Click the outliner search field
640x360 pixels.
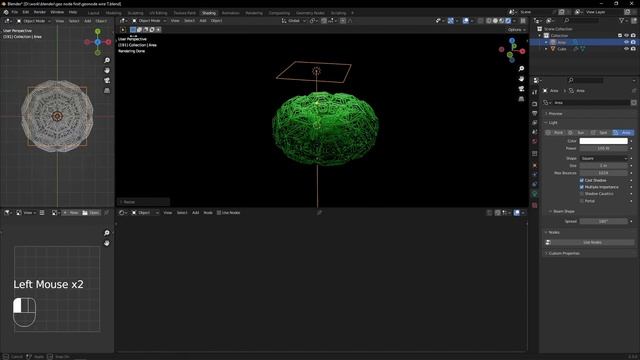tap(582, 20)
